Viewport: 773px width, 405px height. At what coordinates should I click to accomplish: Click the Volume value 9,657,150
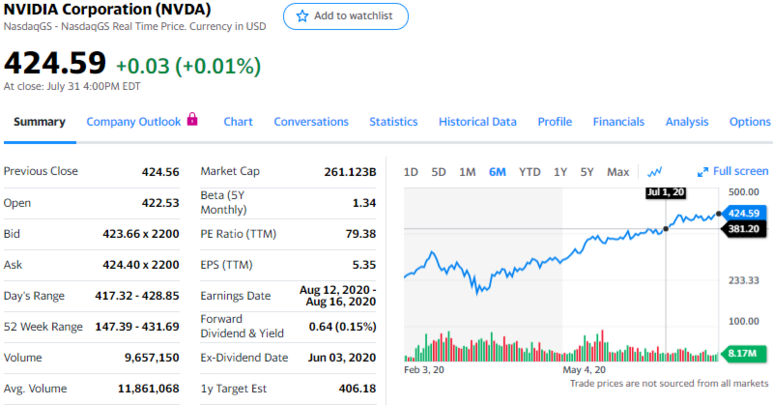tap(152, 358)
